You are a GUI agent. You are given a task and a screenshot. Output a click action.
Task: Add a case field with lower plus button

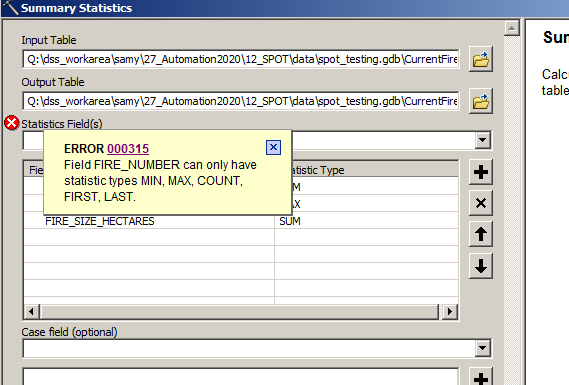point(480,377)
